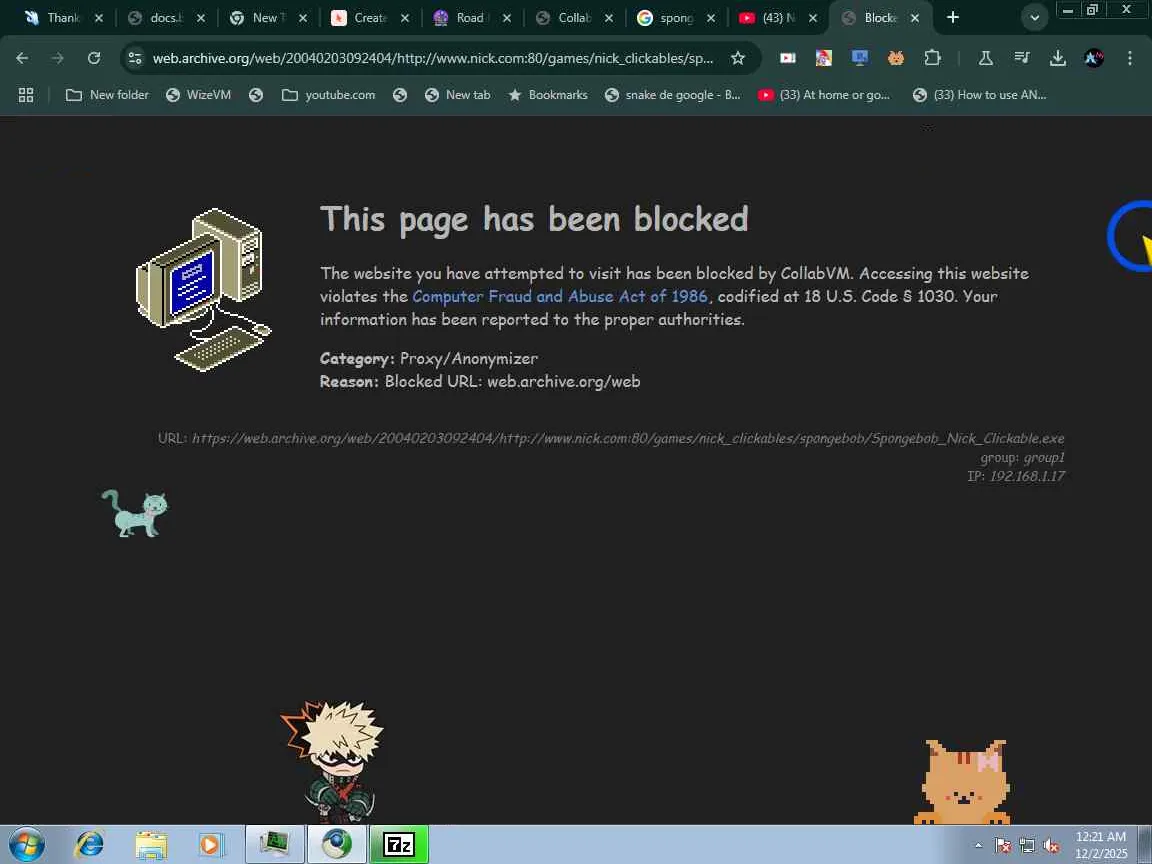Viewport: 1152px width, 864px height.
Task: Open the WizeVM bookmark
Action: tap(198, 95)
